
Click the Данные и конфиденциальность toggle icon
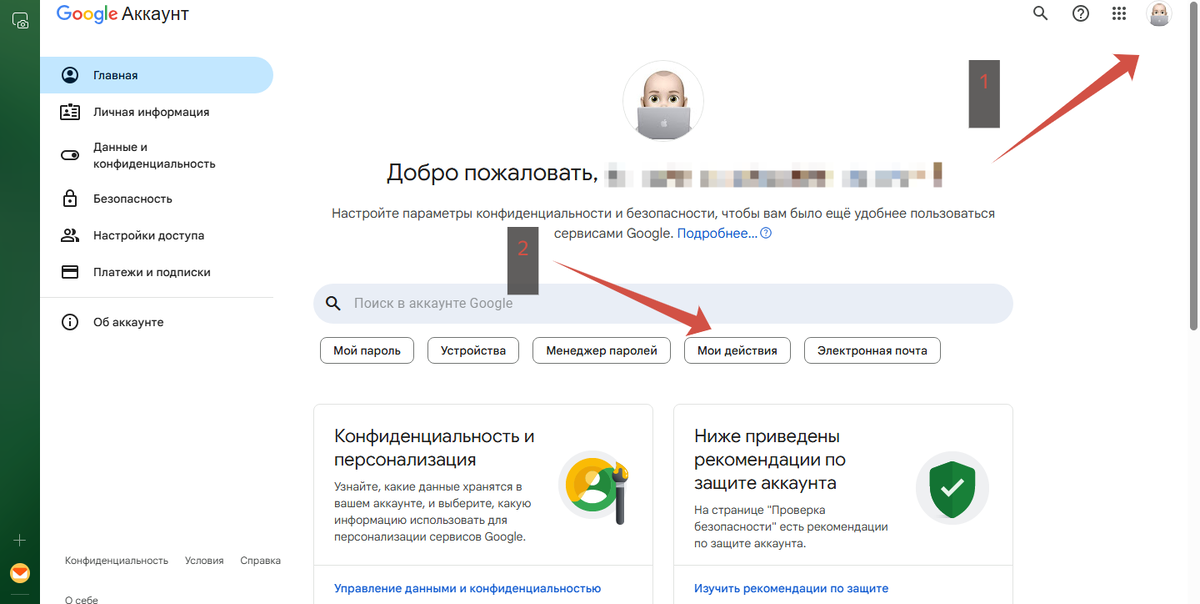click(x=70, y=155)
